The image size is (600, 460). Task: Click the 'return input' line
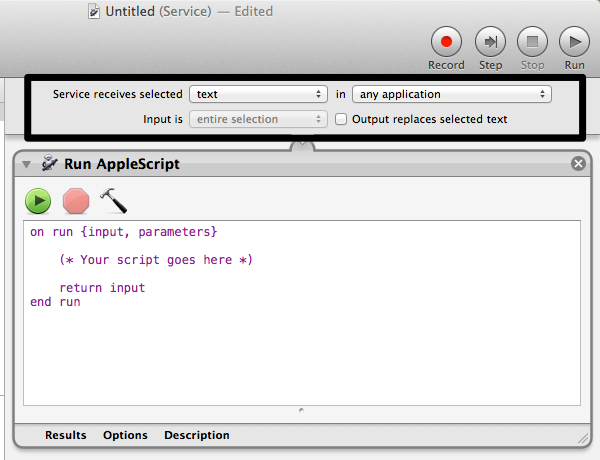[x=102, y=288]
